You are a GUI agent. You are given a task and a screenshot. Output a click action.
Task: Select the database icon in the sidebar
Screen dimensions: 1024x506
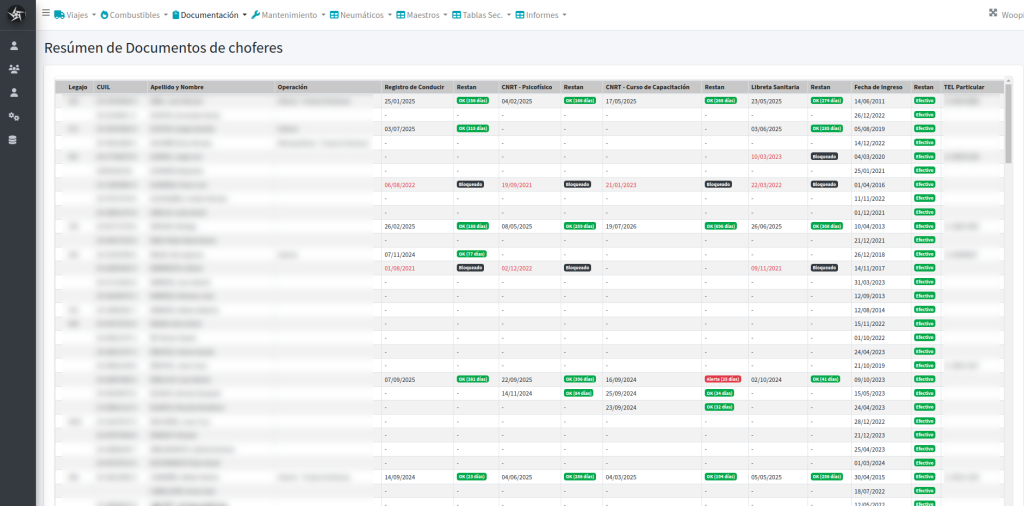click(14, 140)
